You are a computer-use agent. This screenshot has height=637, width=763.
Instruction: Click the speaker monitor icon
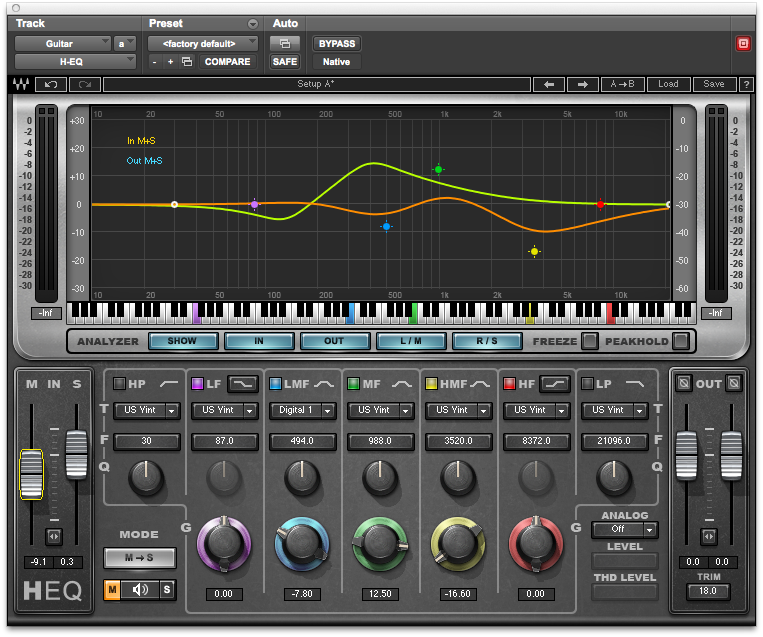[x=140, y=590]
